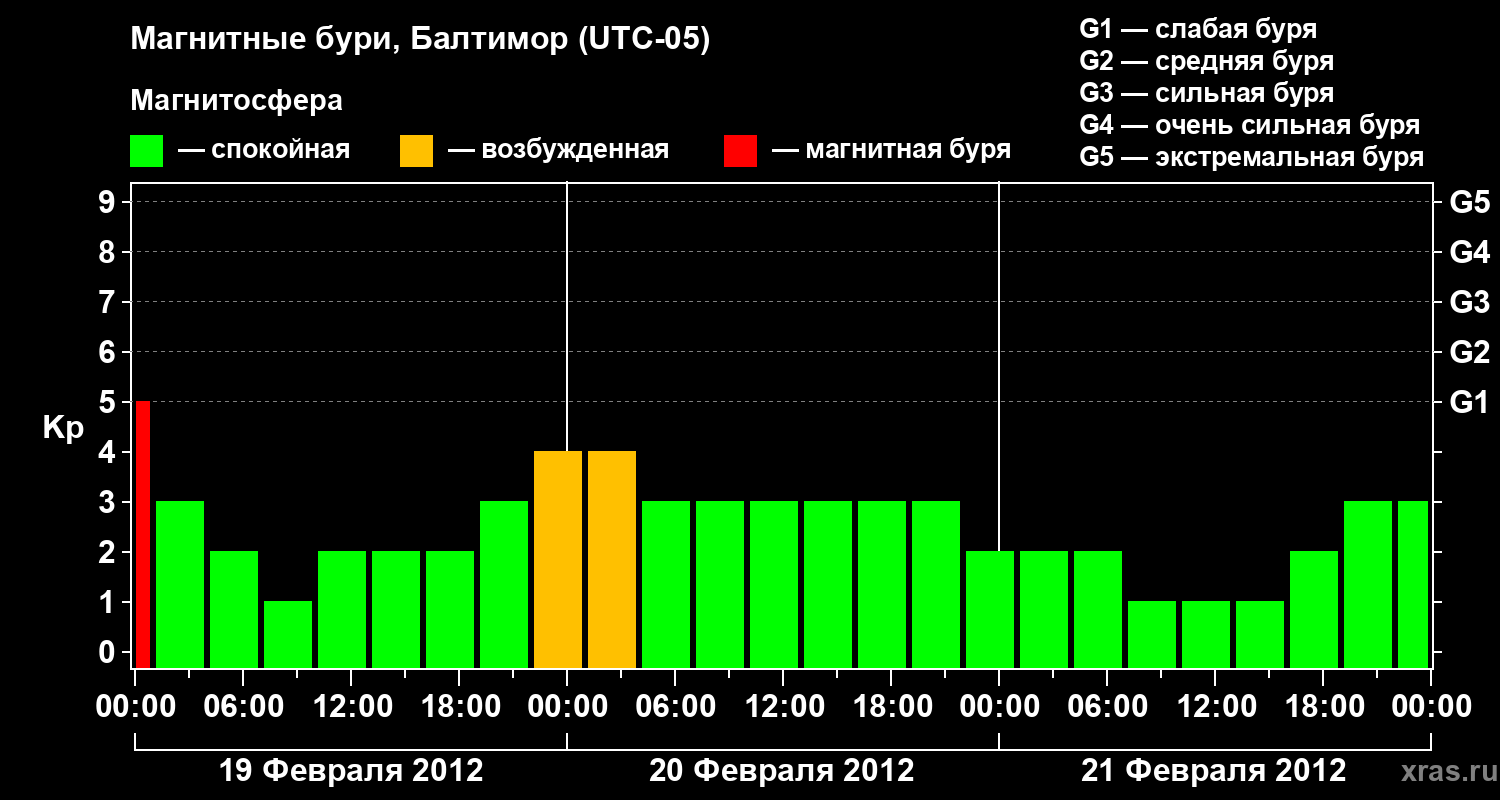Select the red Kp 5 storm bar

point(143,534)
